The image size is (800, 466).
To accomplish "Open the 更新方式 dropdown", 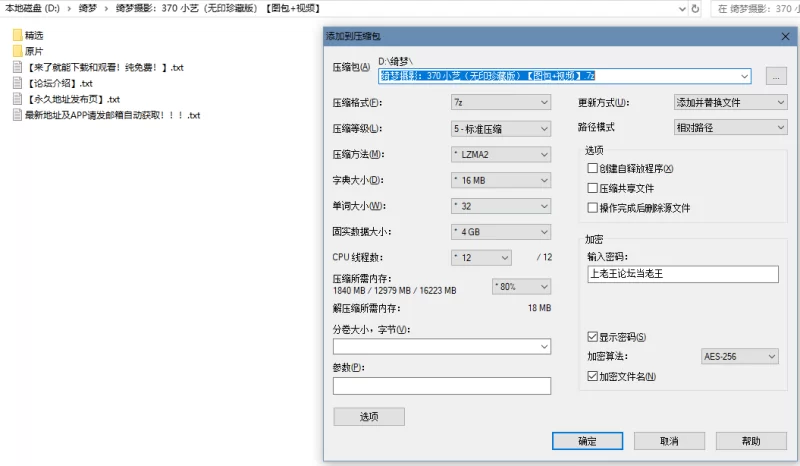I will (x=730, y=103).
